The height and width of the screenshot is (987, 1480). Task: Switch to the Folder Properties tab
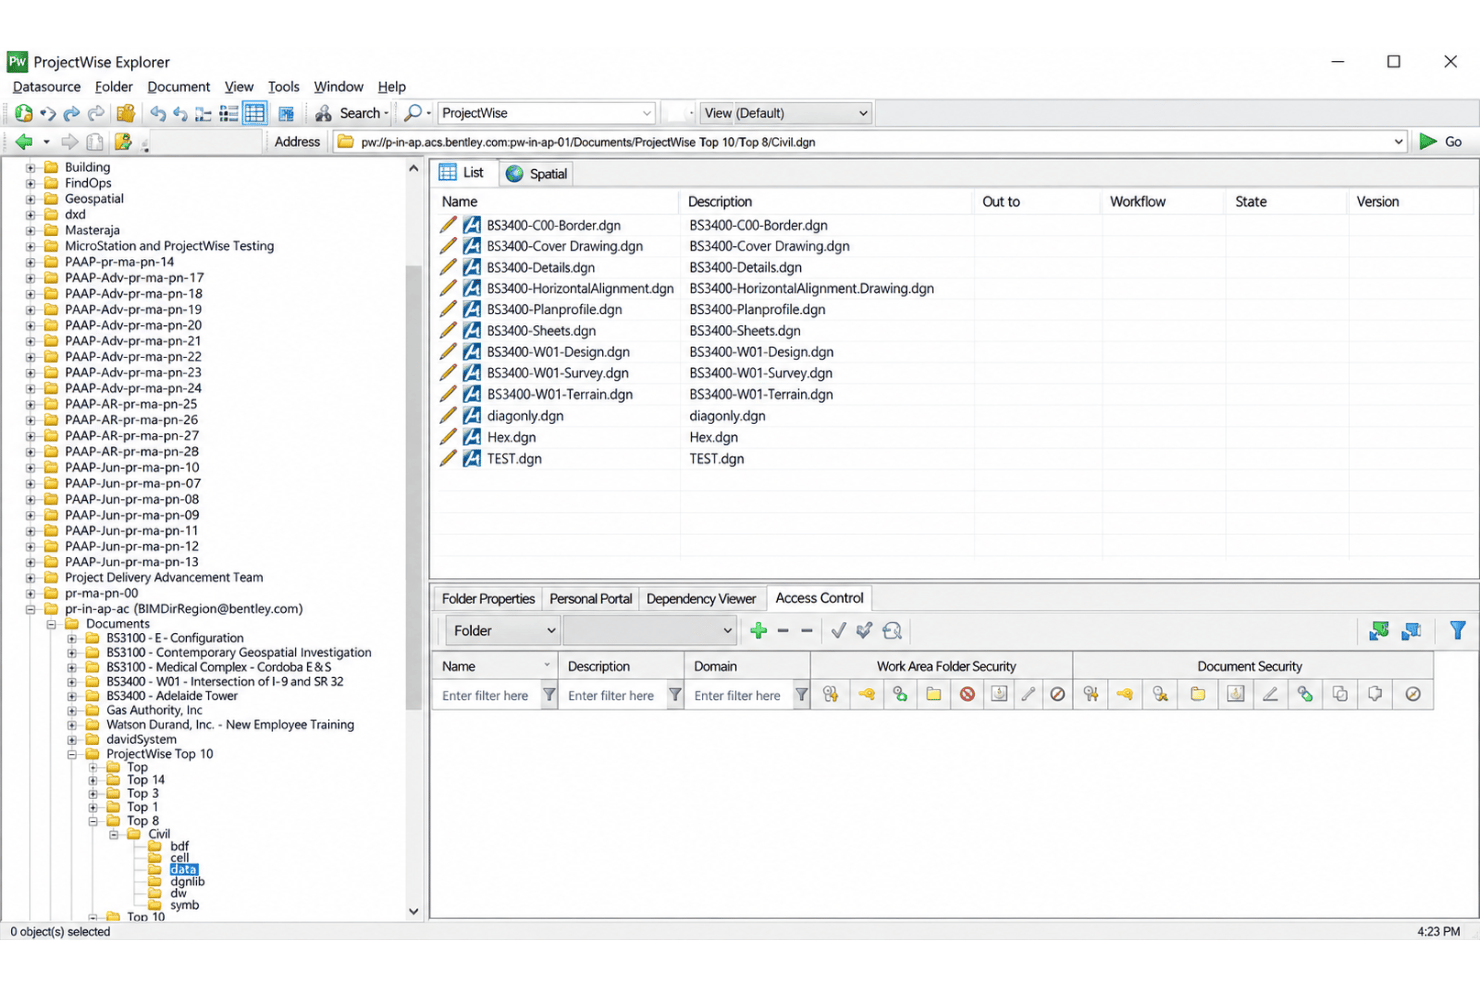488,599
